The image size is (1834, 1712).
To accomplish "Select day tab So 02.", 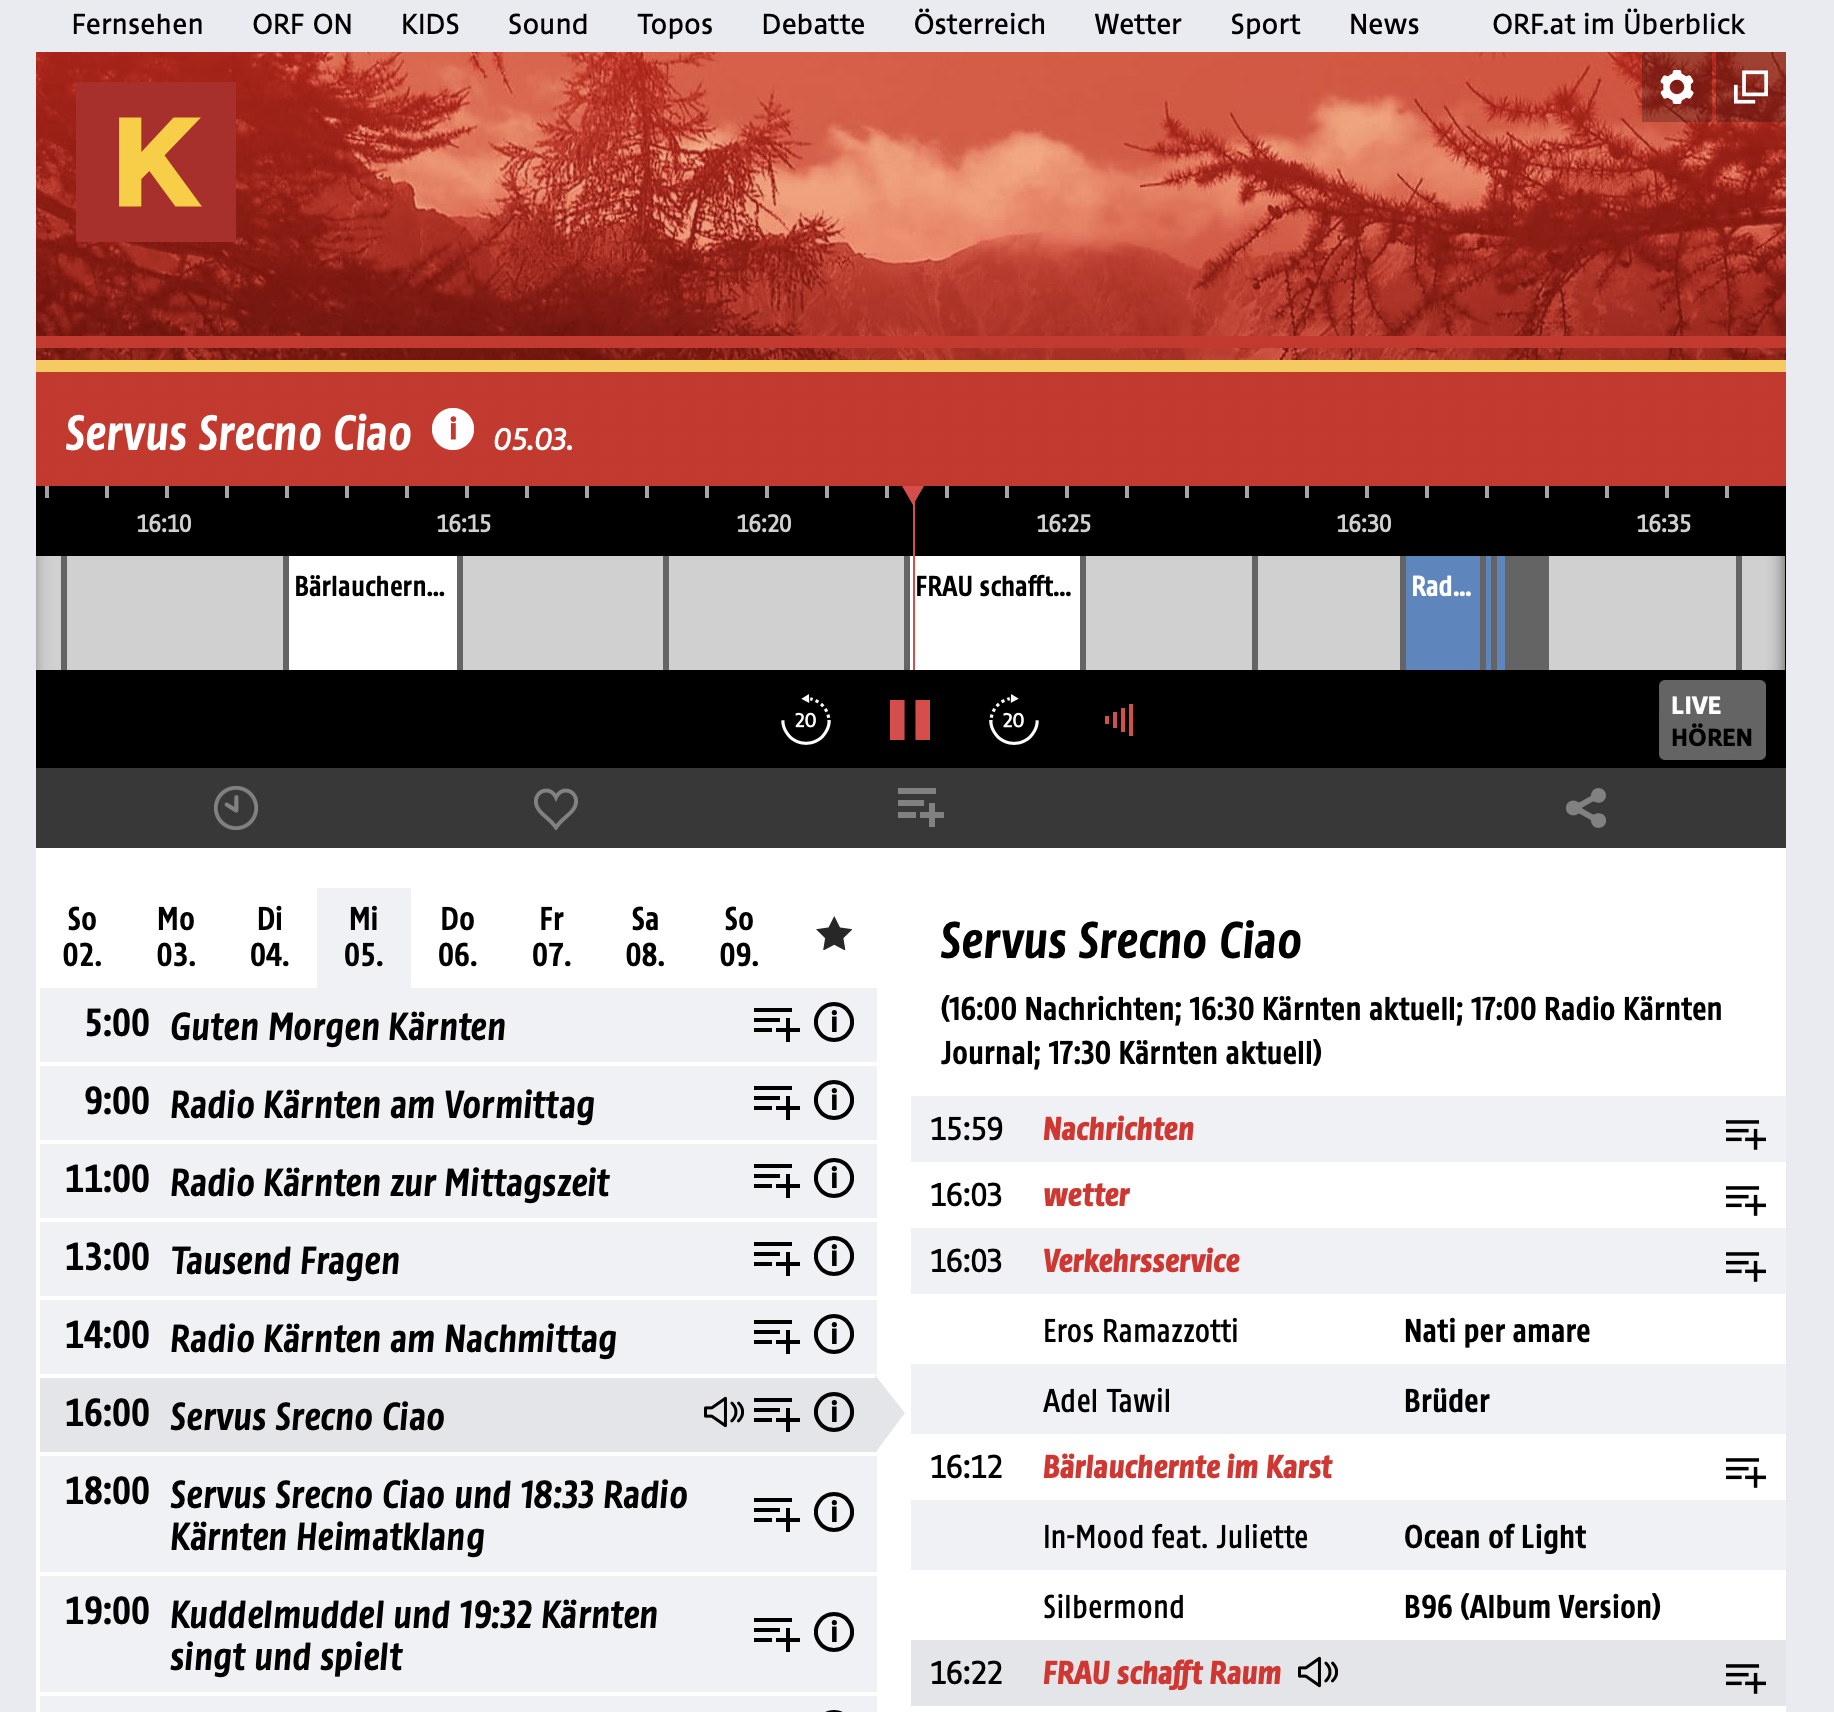I will coord(82,937).
